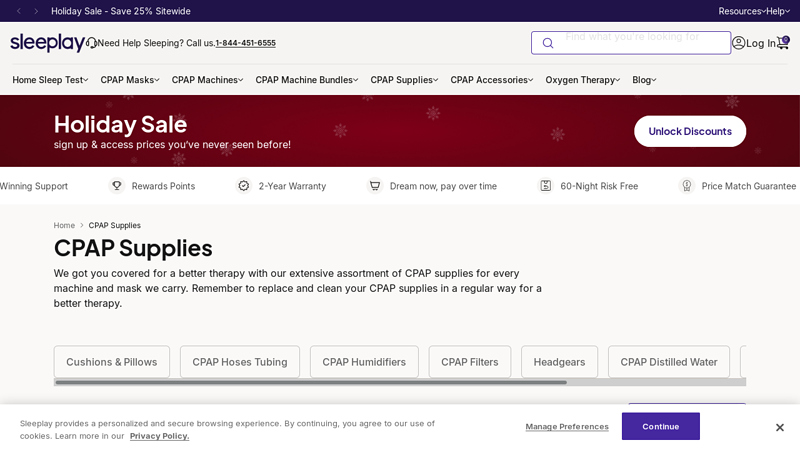Go to previous announcement arrow
Screen dimensions: 800x450
point(19,11)
